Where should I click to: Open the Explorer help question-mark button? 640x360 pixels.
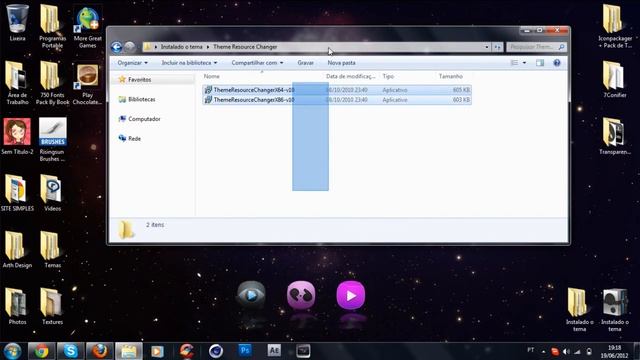[x=557, y=63]
